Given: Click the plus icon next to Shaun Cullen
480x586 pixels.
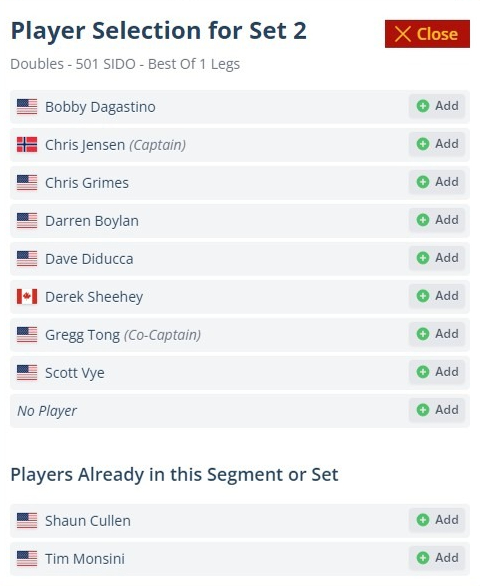Looking at the screenshot, I should pos(423,520).
